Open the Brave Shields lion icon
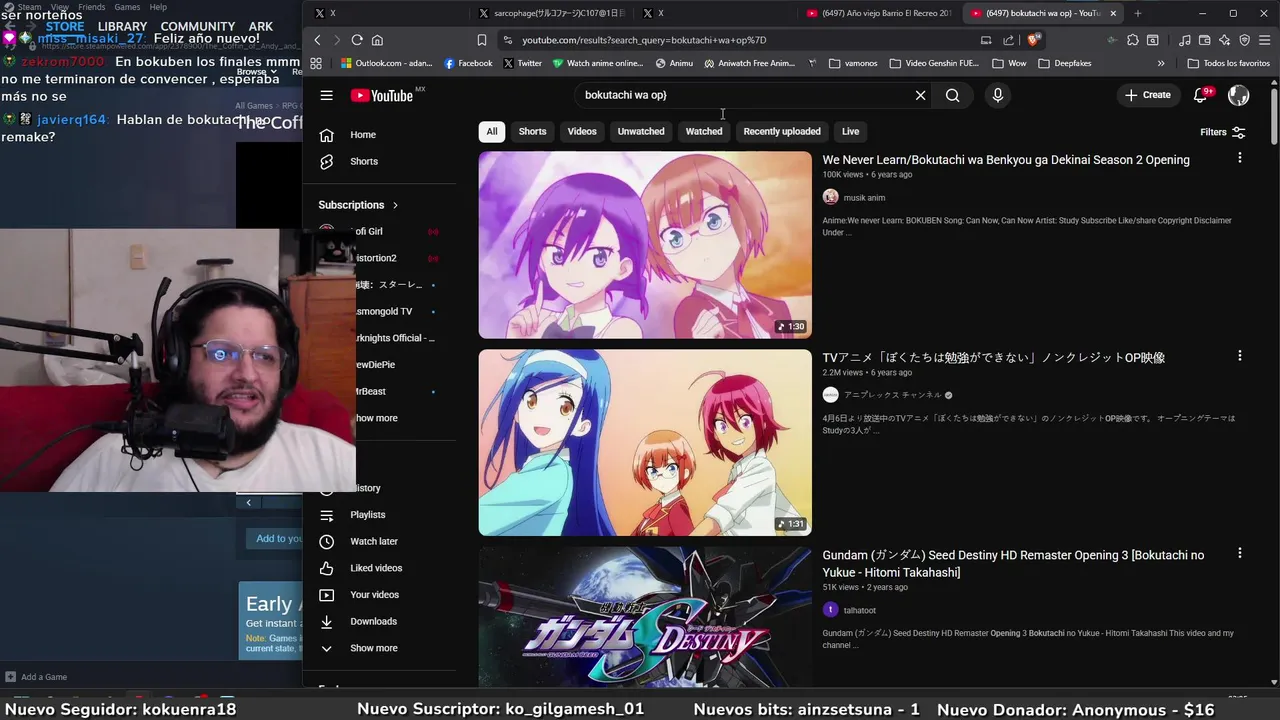This screenshot has height=720, width=1280. click(x=1033, y=40)
